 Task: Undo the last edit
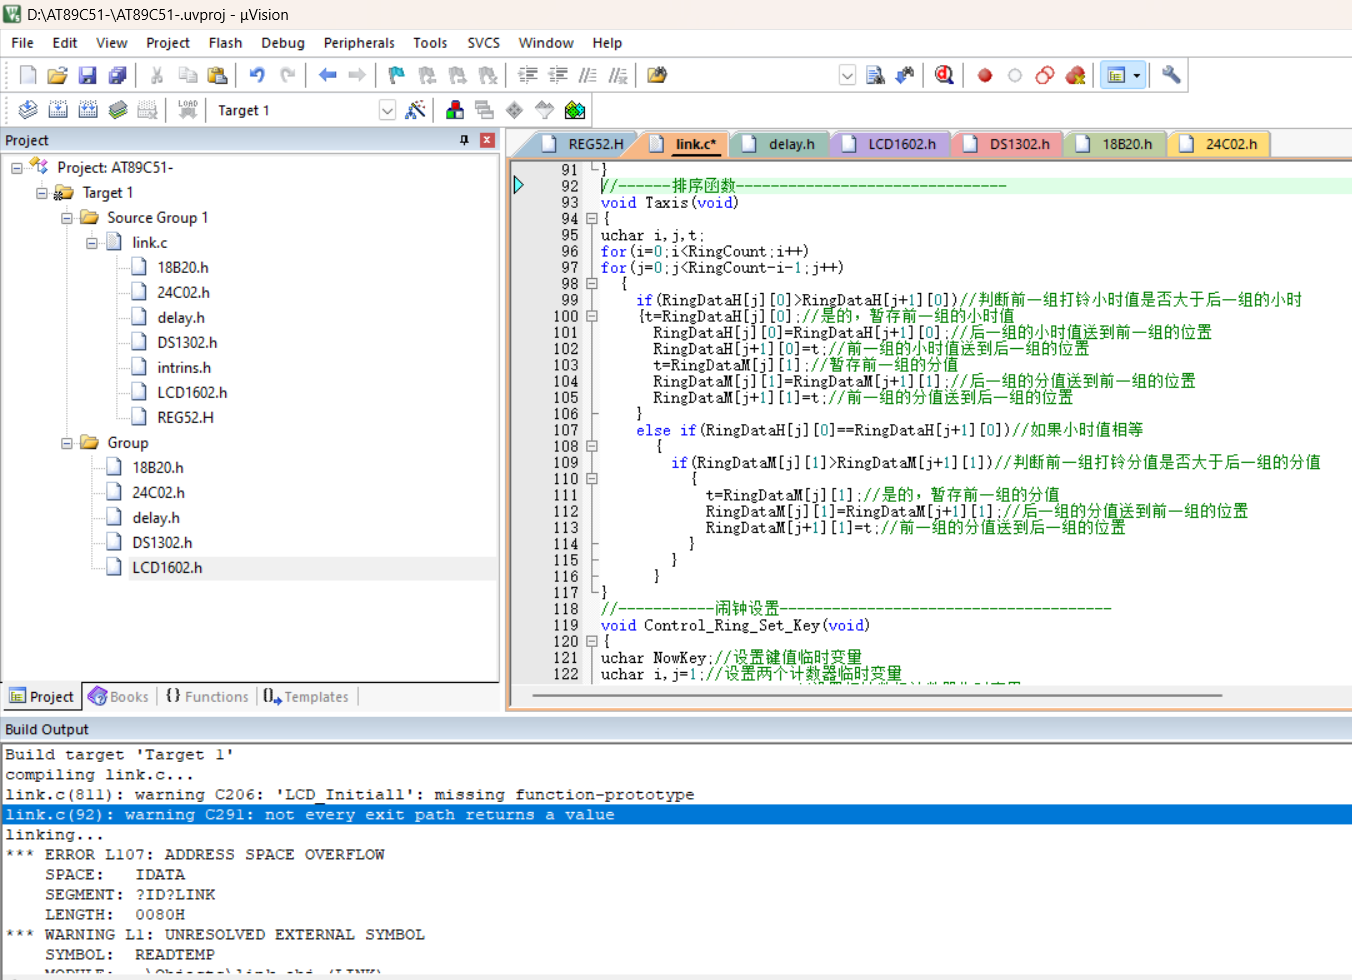coord(257,75)
